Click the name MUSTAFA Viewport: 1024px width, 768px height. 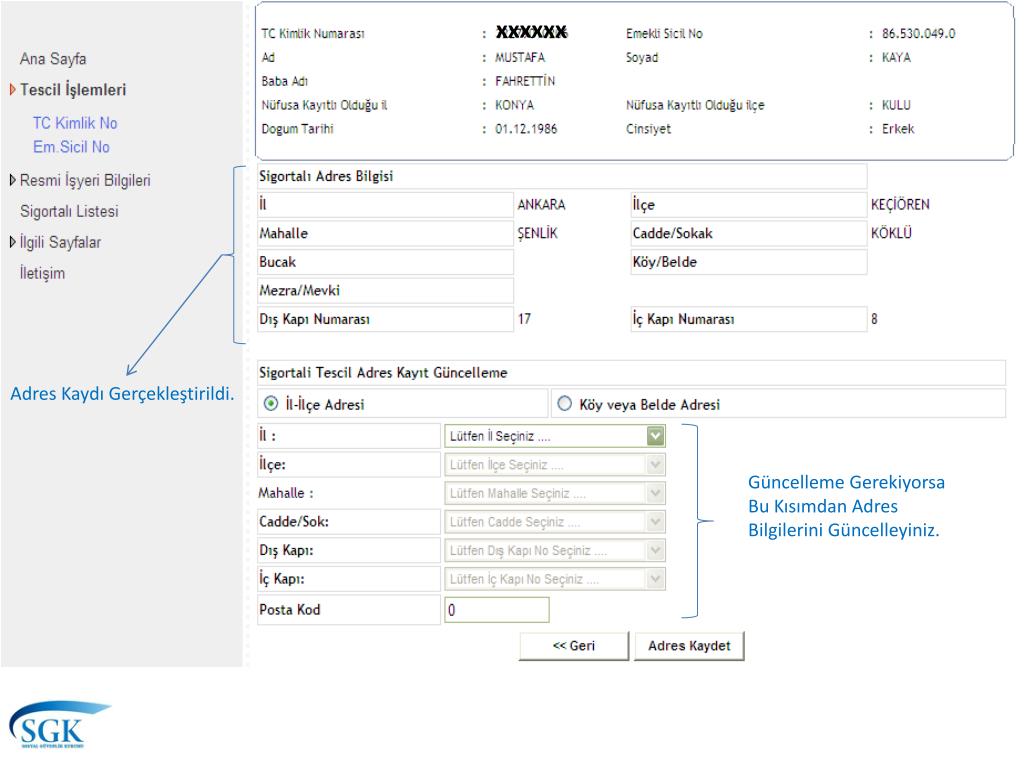pyautogui.click(x=520, y=57)
